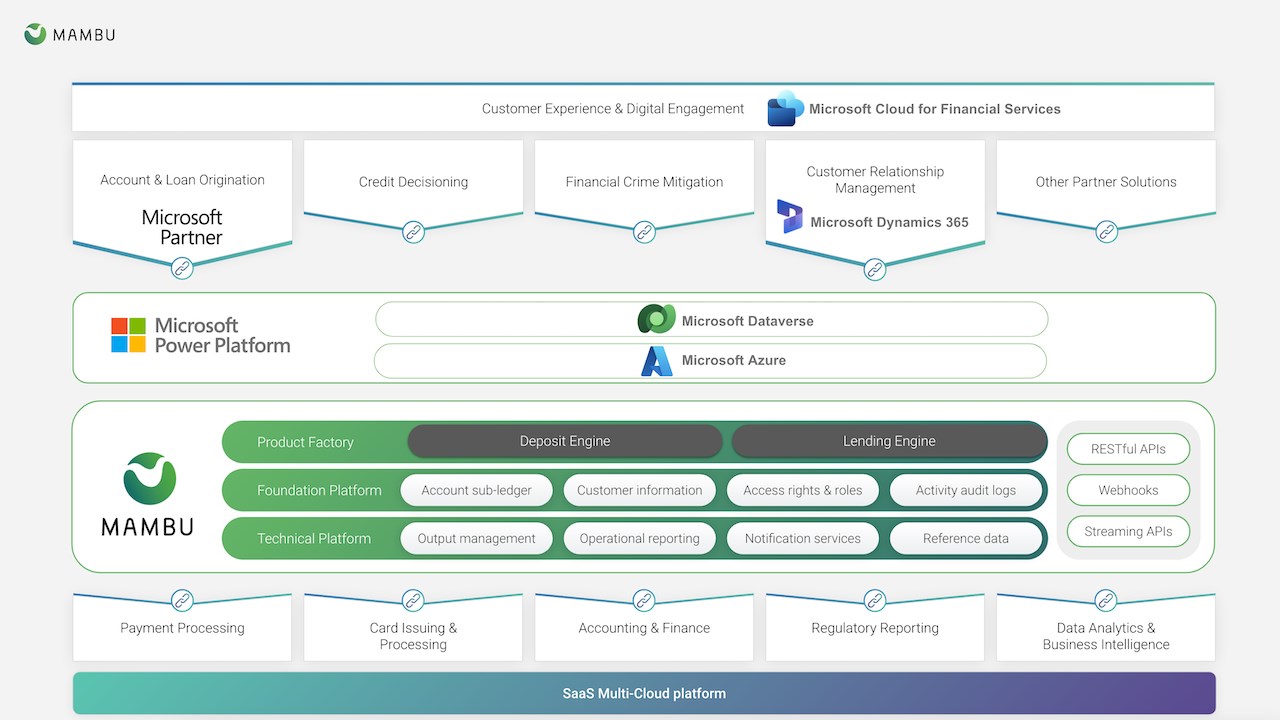Click link icon above Regulatory Reporting

[x=875, y=600]
